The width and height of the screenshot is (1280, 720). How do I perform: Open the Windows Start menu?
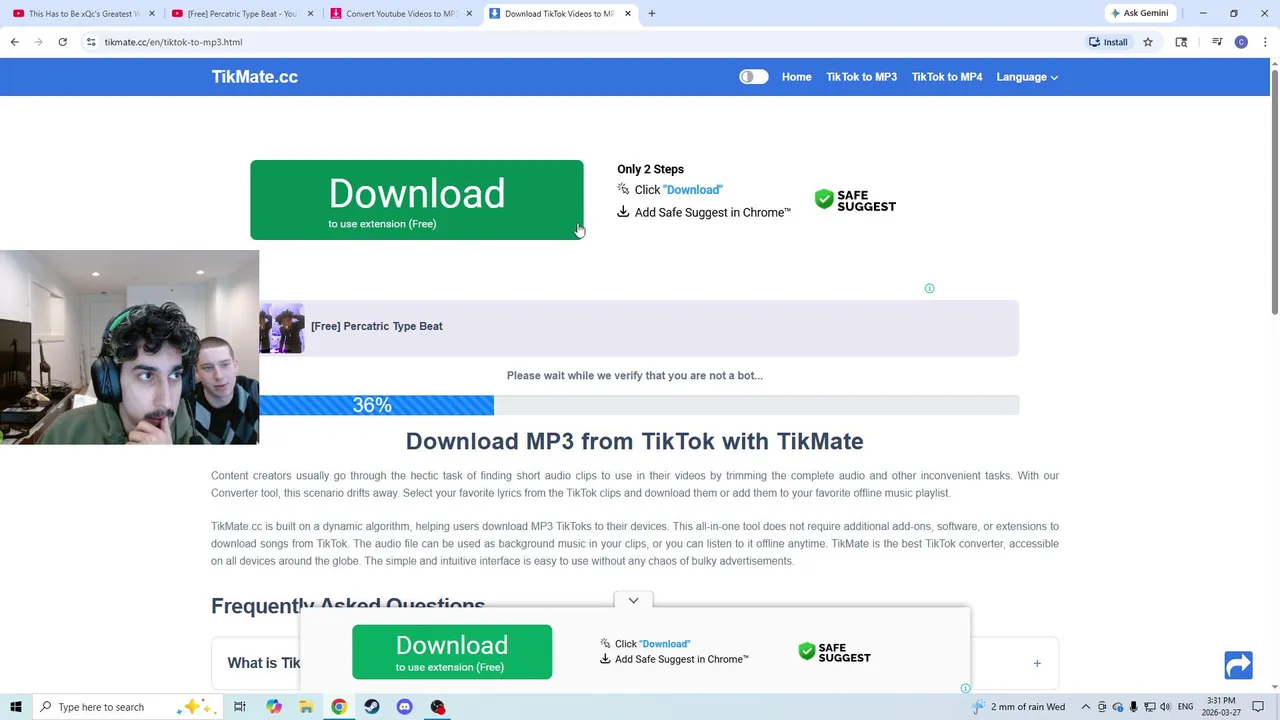[x=16, y=707]
